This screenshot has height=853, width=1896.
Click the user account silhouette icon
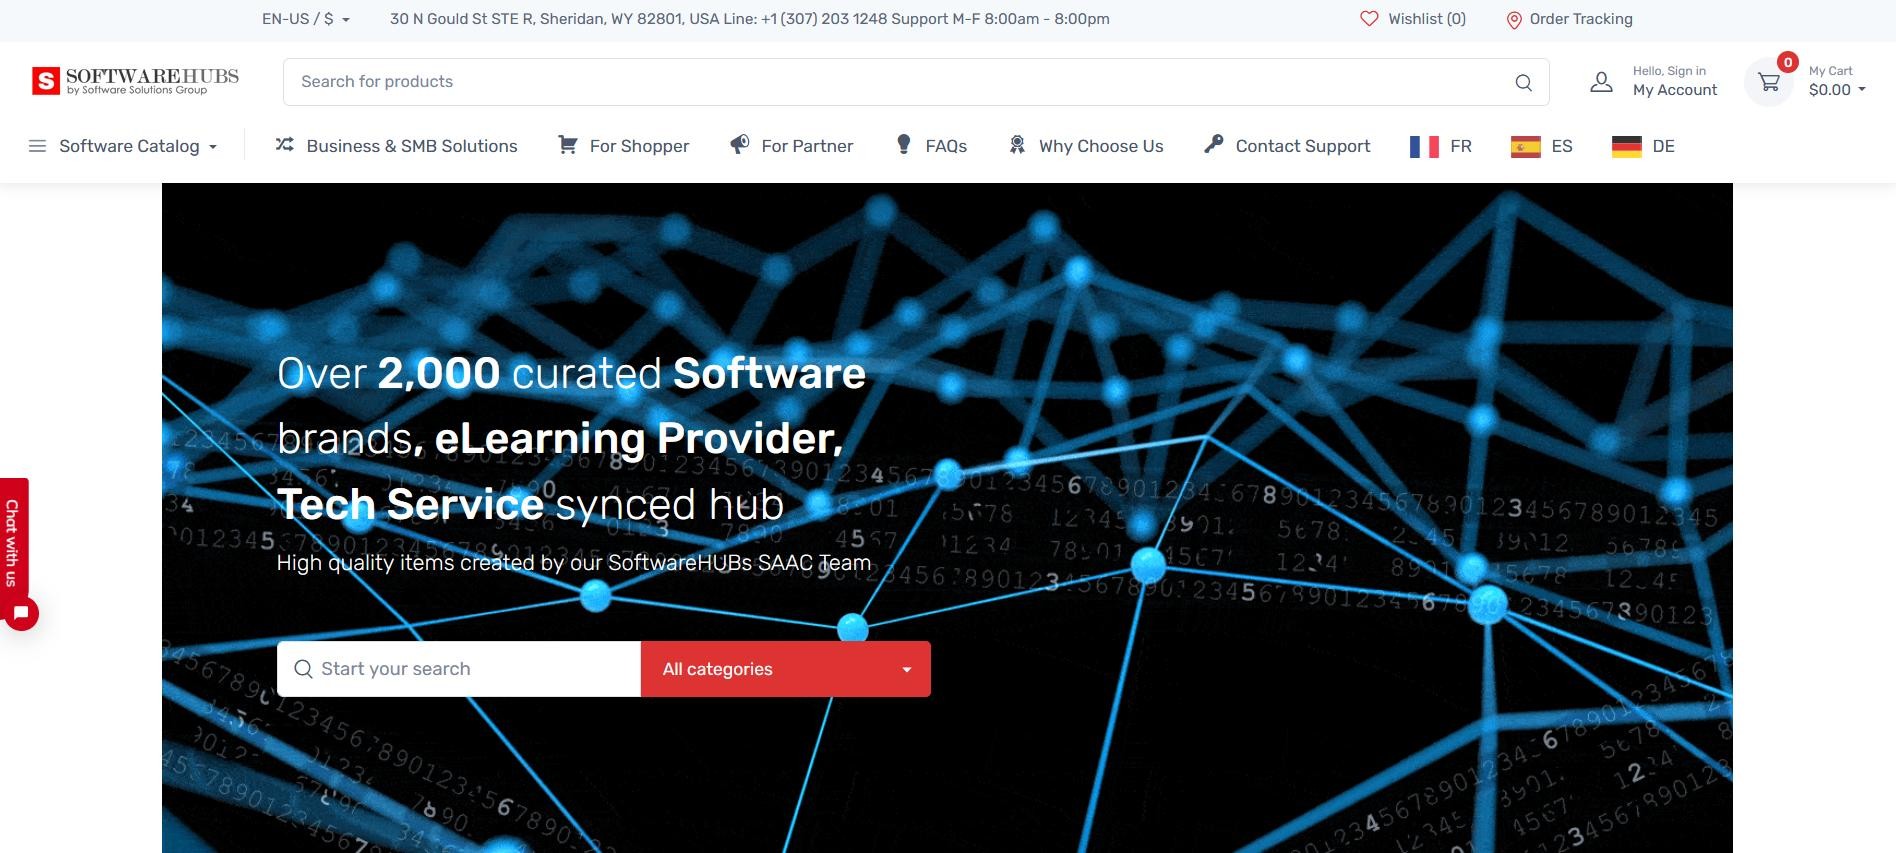click(1601, 82)
